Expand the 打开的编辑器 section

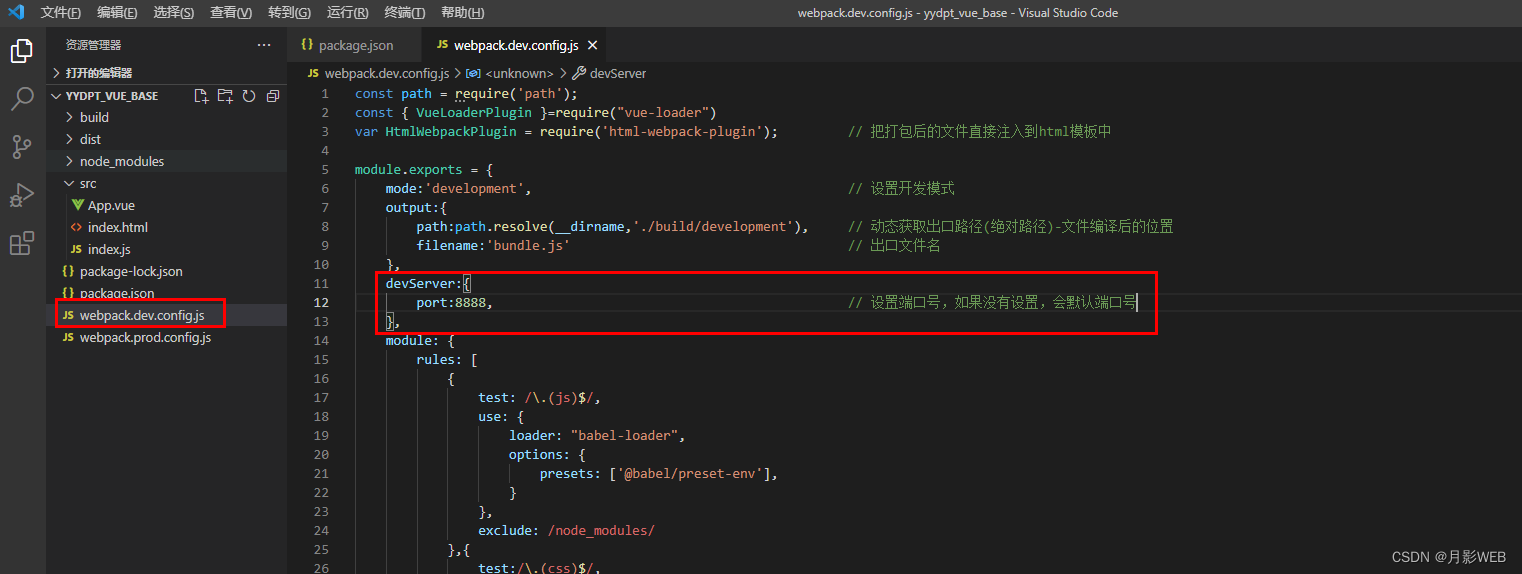tap(99, 73)
